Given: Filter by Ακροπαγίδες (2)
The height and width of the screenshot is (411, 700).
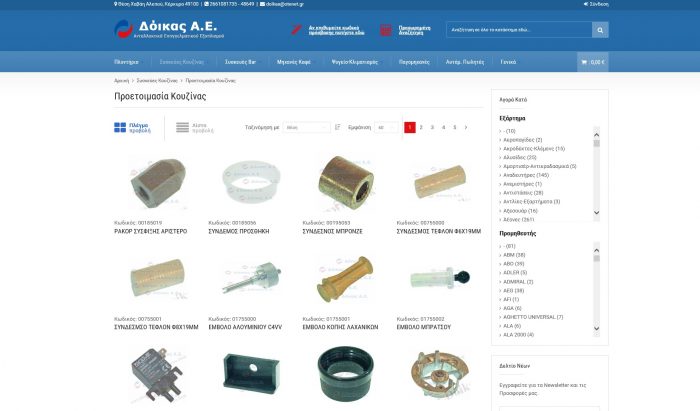Looking at the screenshot, I should pos(522,140).
